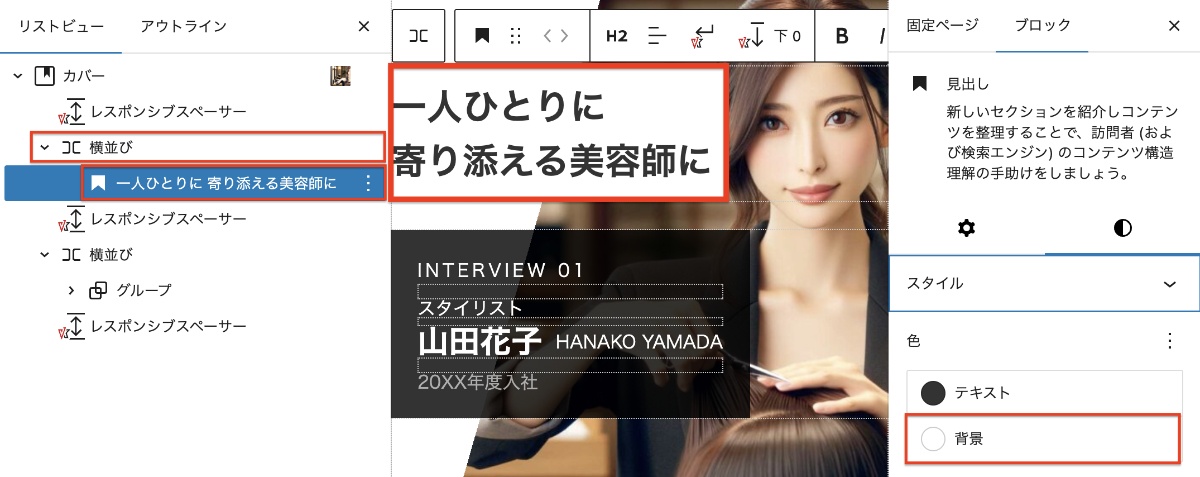1200x477 pixels.
Task: Collapse the カバー block in list view
Action: [18, 76]
